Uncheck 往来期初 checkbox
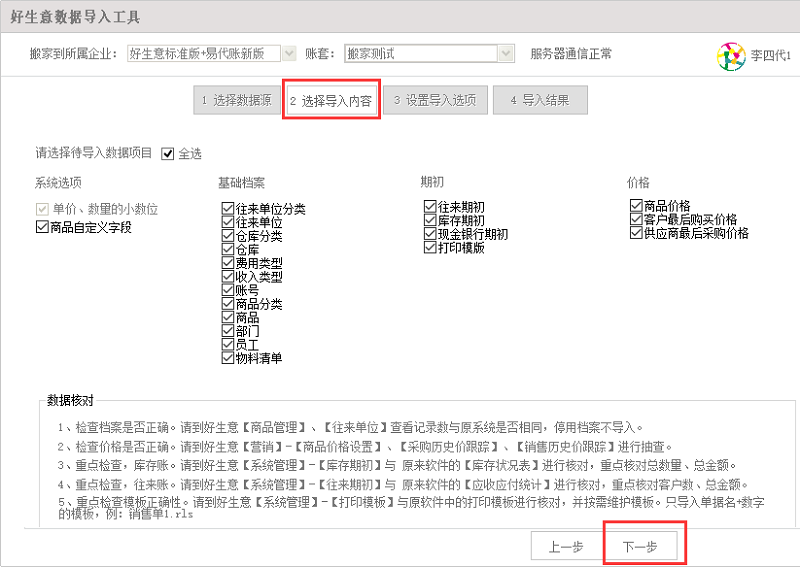The height and width of the screenshot is (567, 800). point(430,207)
